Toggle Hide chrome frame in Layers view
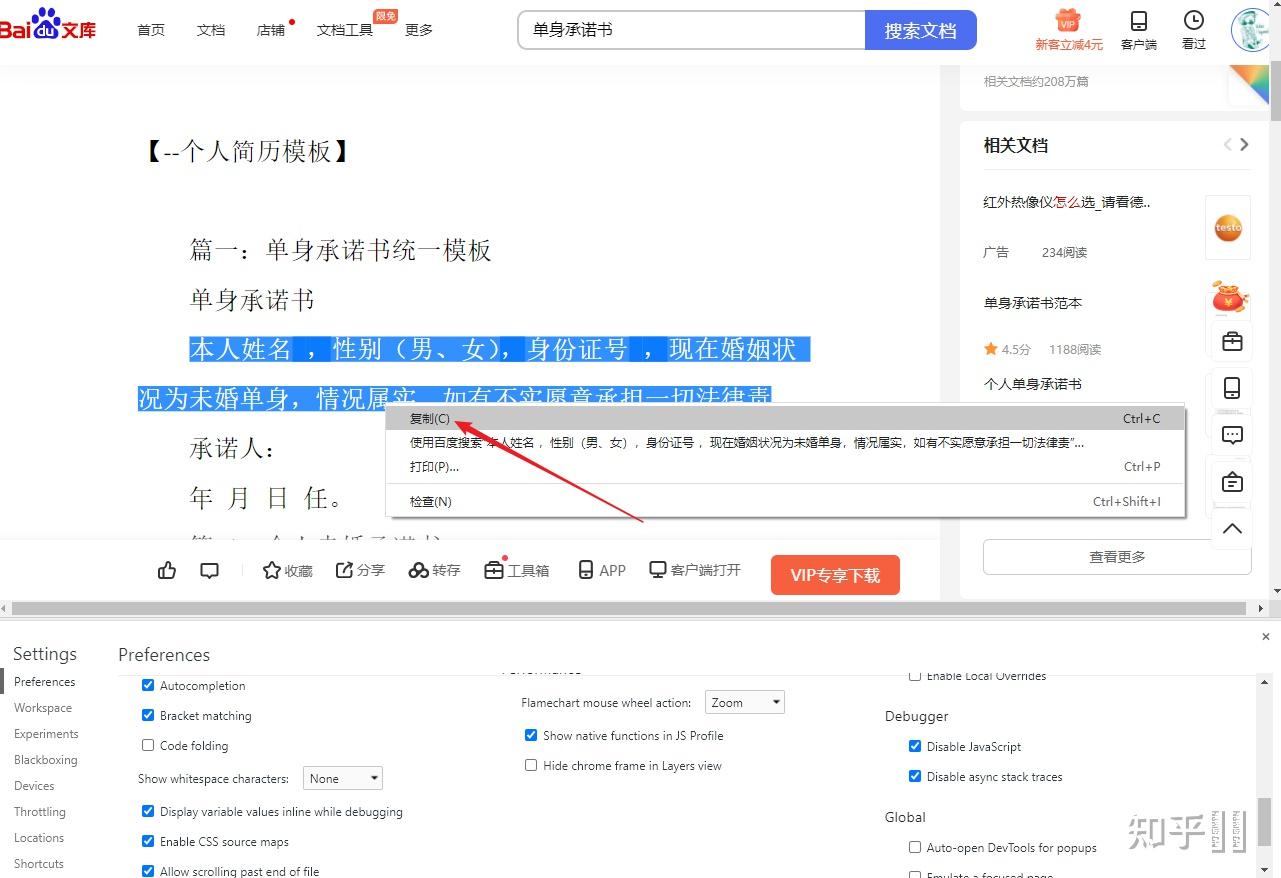The image size is (1281, 878). [531, 765]
